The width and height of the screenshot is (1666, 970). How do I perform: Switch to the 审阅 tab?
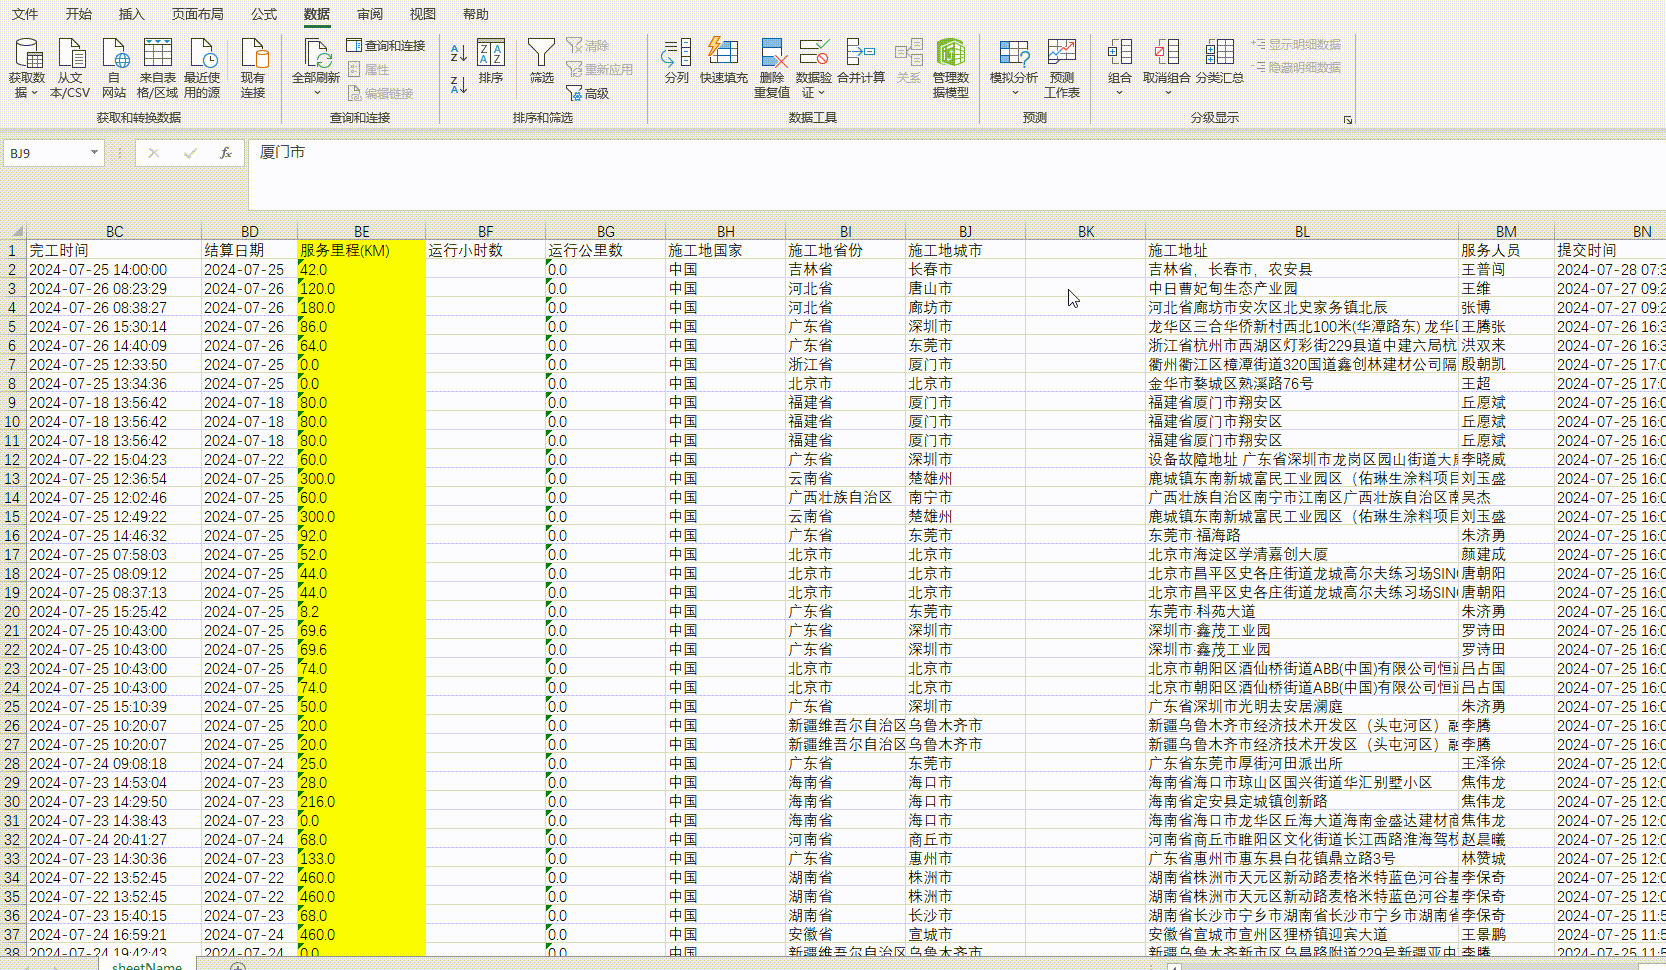click(x=370, y=14)
